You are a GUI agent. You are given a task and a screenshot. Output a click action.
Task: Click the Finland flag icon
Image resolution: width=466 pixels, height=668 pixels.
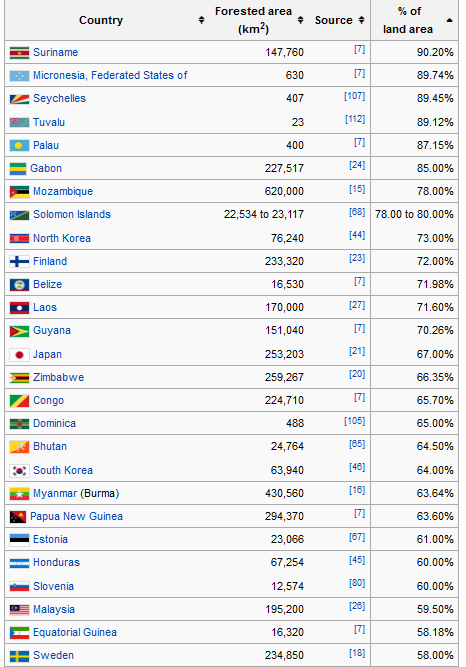(x=19, y=262)
